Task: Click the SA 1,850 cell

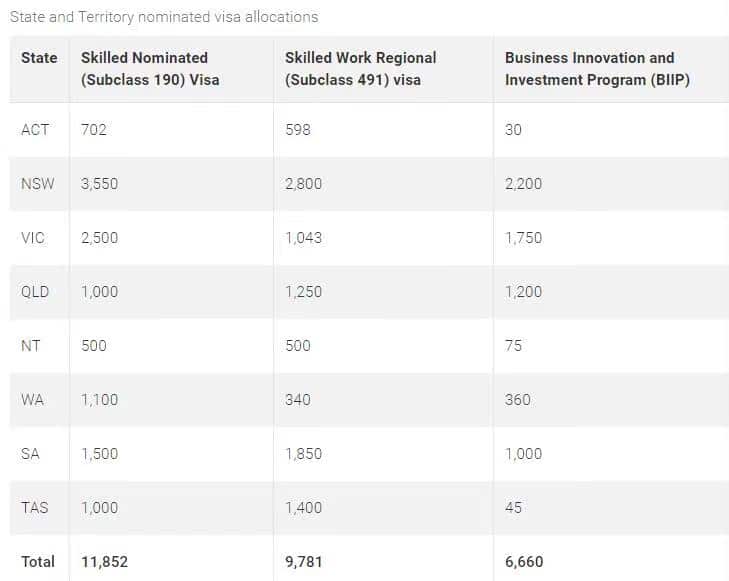Action: coord(303,454)
